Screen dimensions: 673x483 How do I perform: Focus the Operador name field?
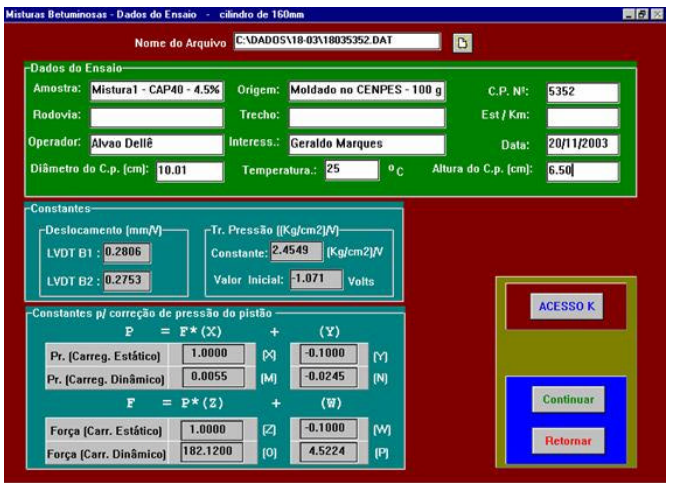[156, 143]
